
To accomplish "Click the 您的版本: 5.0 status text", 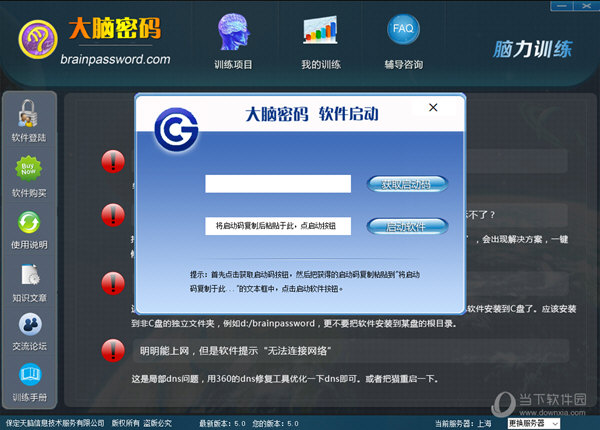I will pyautogui.click(x=276, y=423).
